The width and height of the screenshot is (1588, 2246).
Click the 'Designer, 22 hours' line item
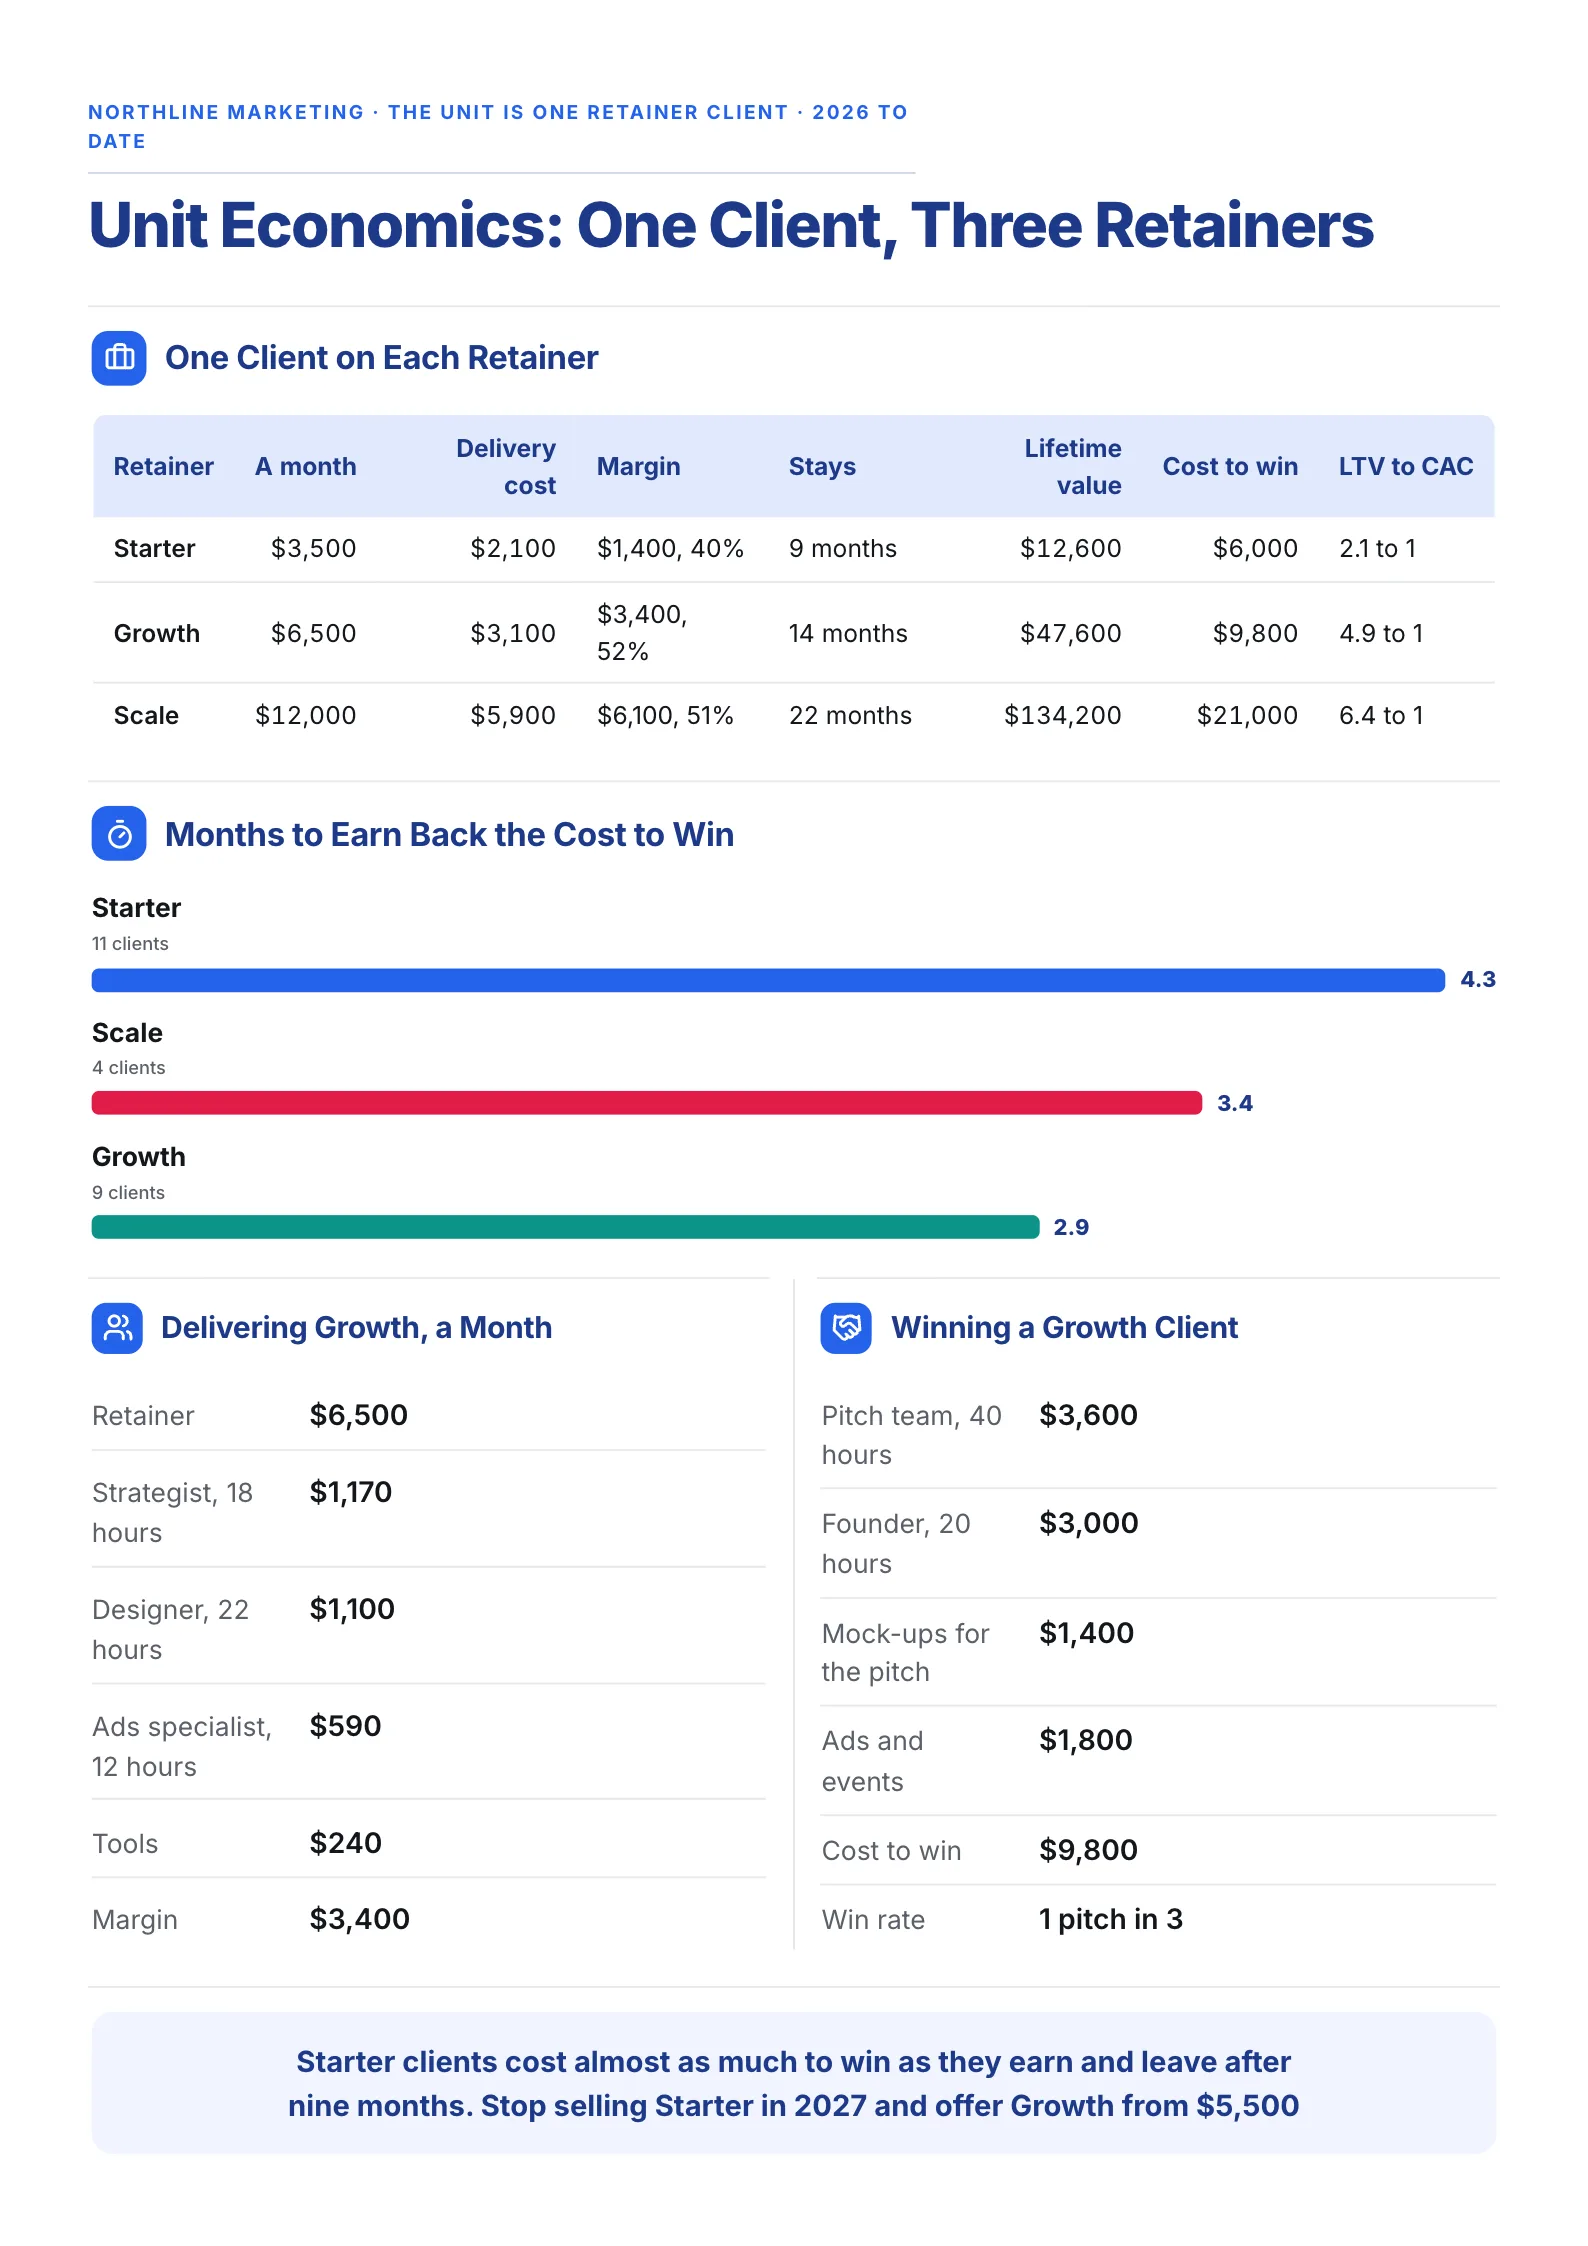(171, 1629)
